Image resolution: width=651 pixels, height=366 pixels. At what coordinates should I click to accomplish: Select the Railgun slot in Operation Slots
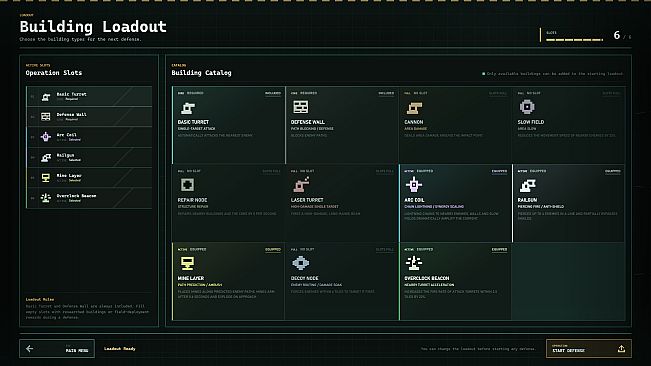click(x=89, y=157)
